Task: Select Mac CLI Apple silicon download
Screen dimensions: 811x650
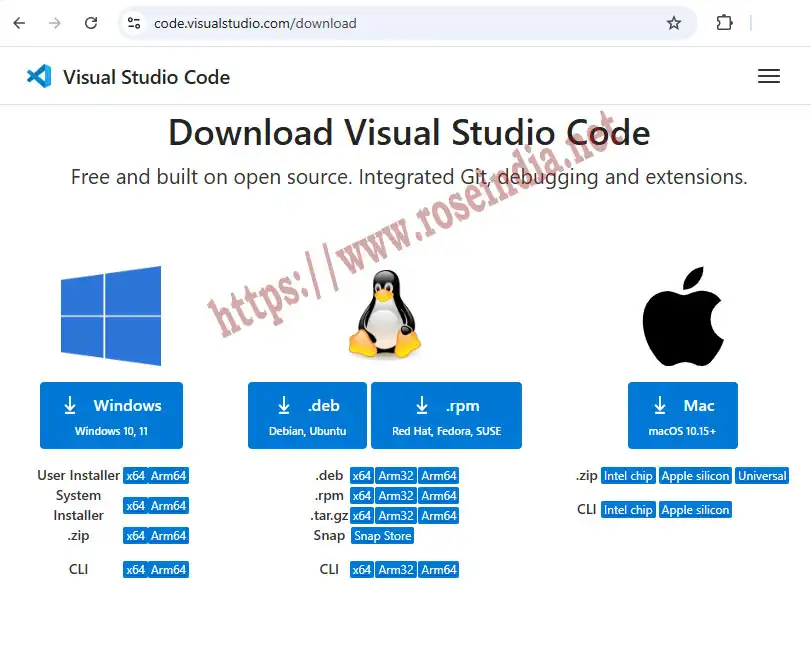Action: tap(695, 510)
